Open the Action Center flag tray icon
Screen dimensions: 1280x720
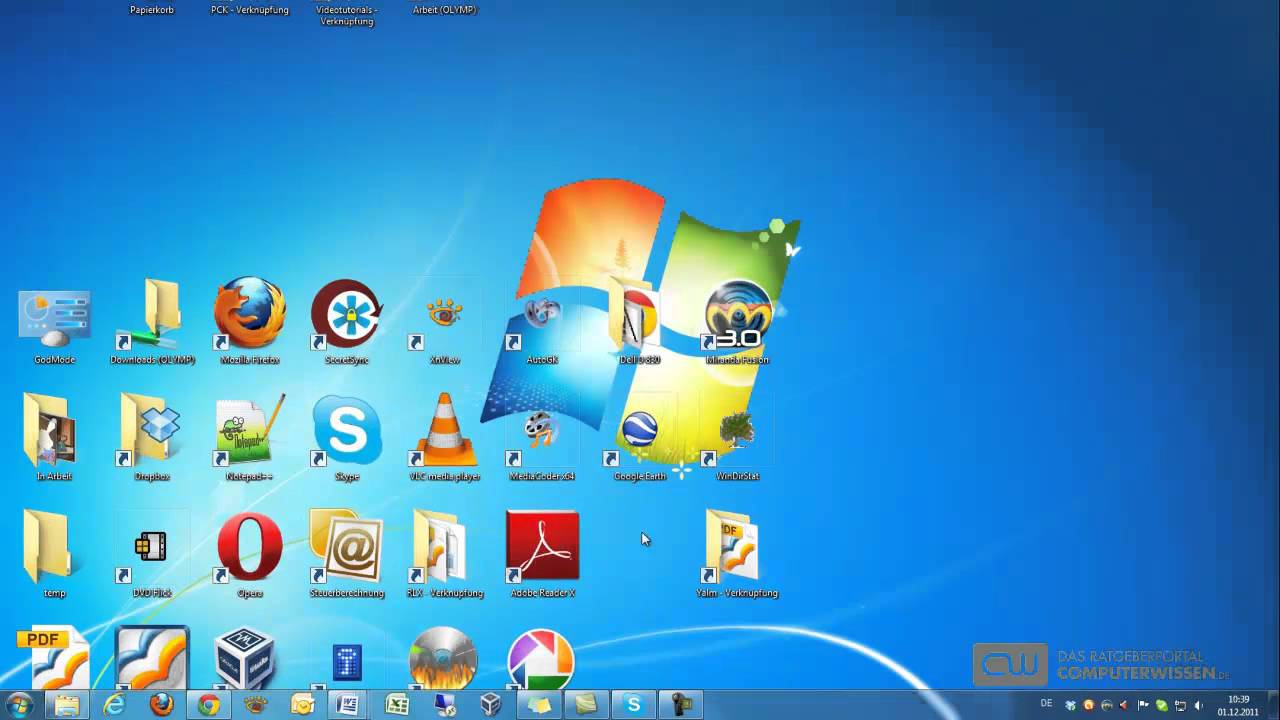(1144, 705)
